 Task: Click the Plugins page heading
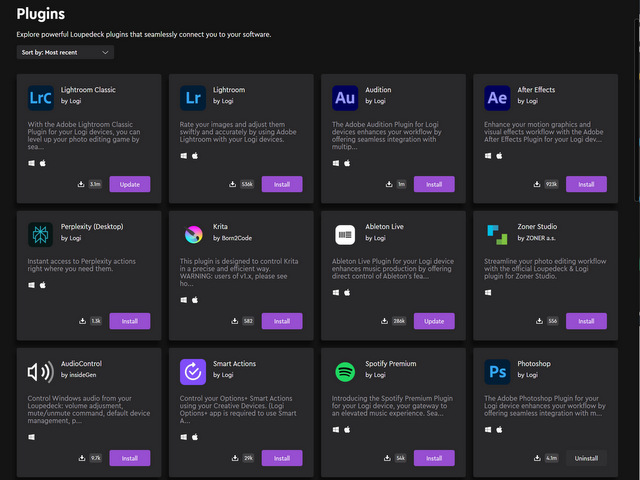coord(41,14)
